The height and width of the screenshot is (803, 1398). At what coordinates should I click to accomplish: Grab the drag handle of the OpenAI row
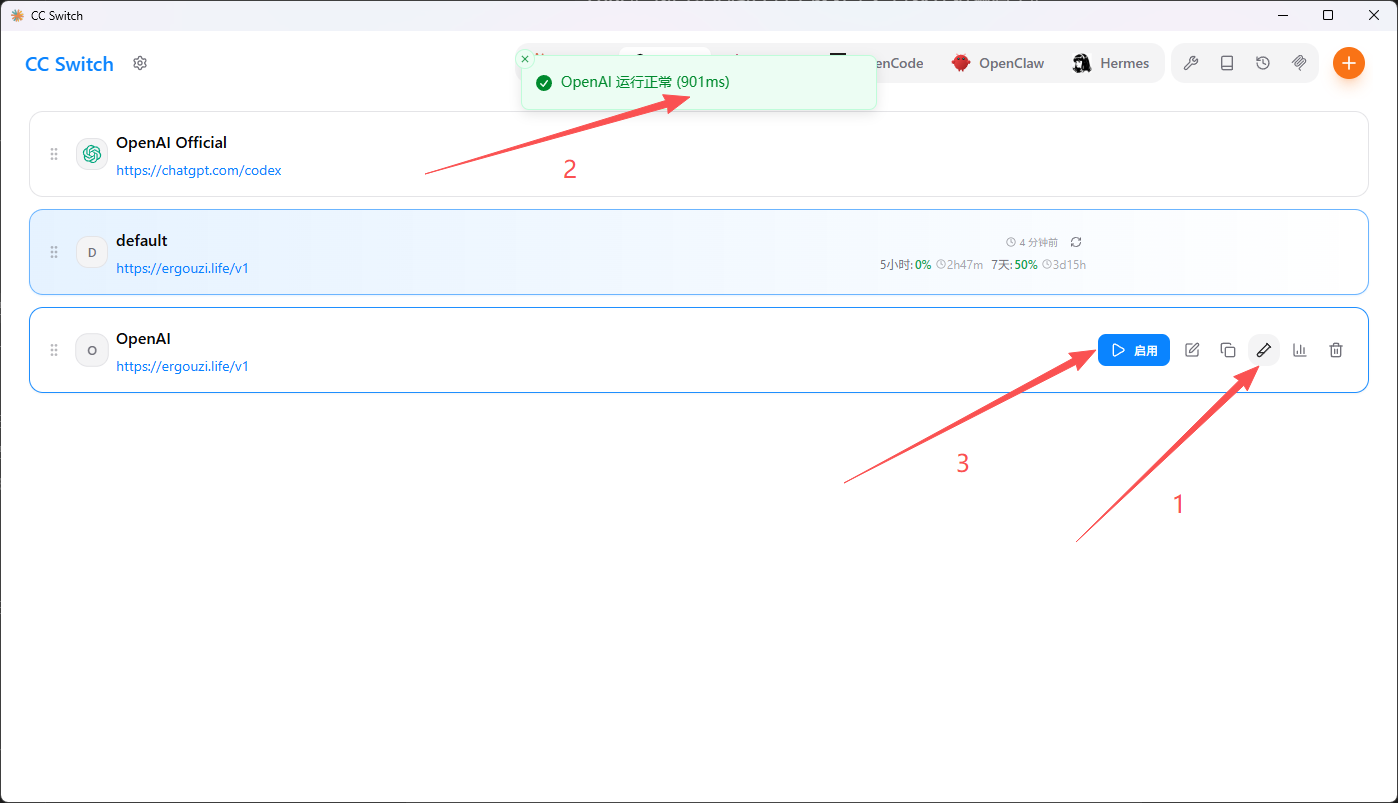pyautogui.click(x=54, y=350)
